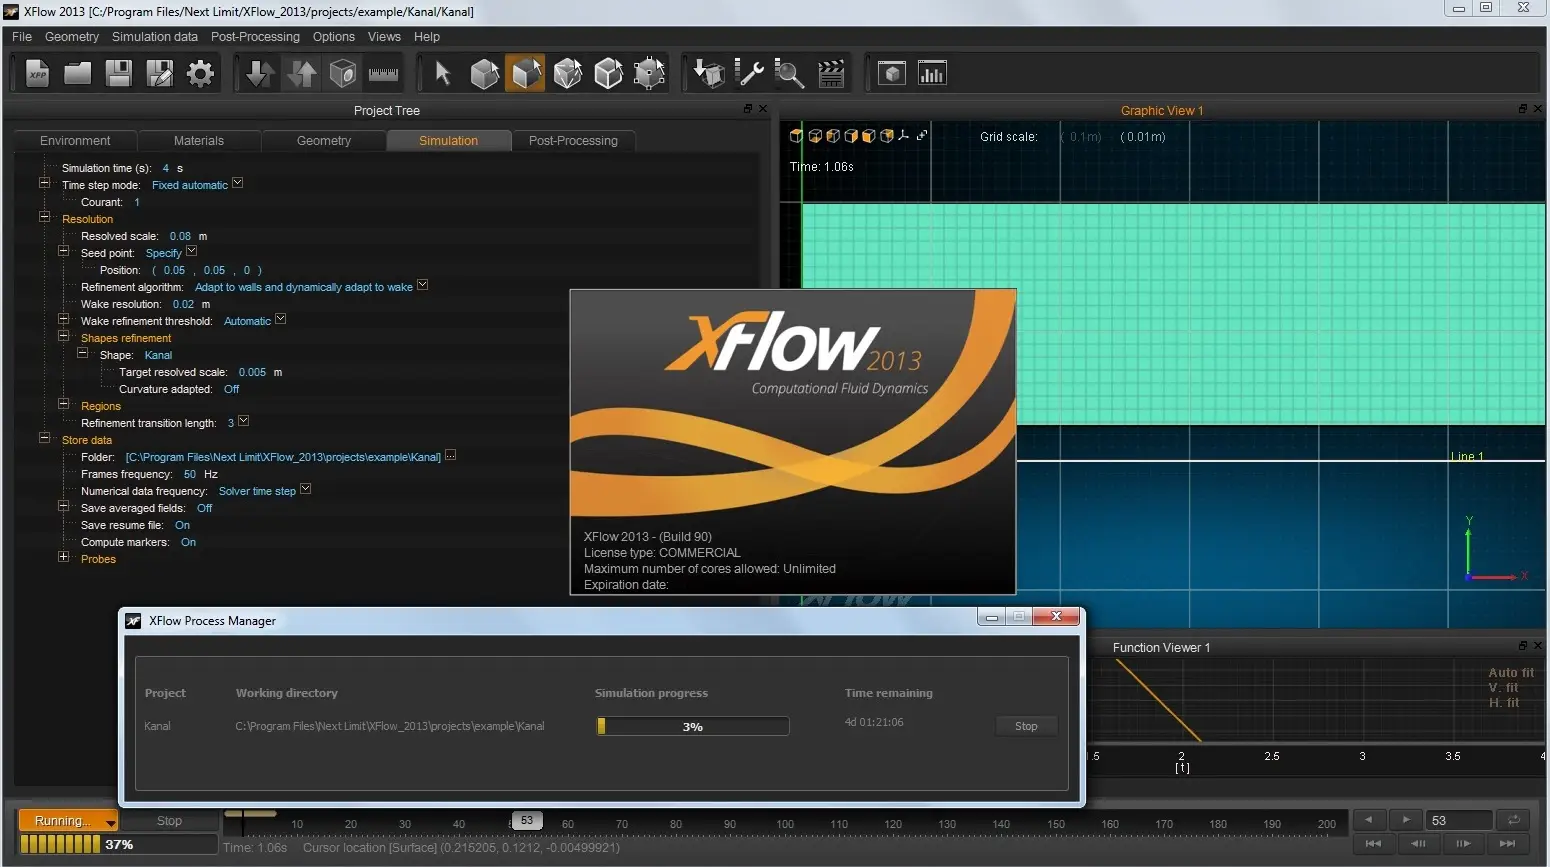This screenshot has width=1550, height=867.
Task: Save project using the floppy disk icon
Action: pyautogui.click(x=119, y=74)
